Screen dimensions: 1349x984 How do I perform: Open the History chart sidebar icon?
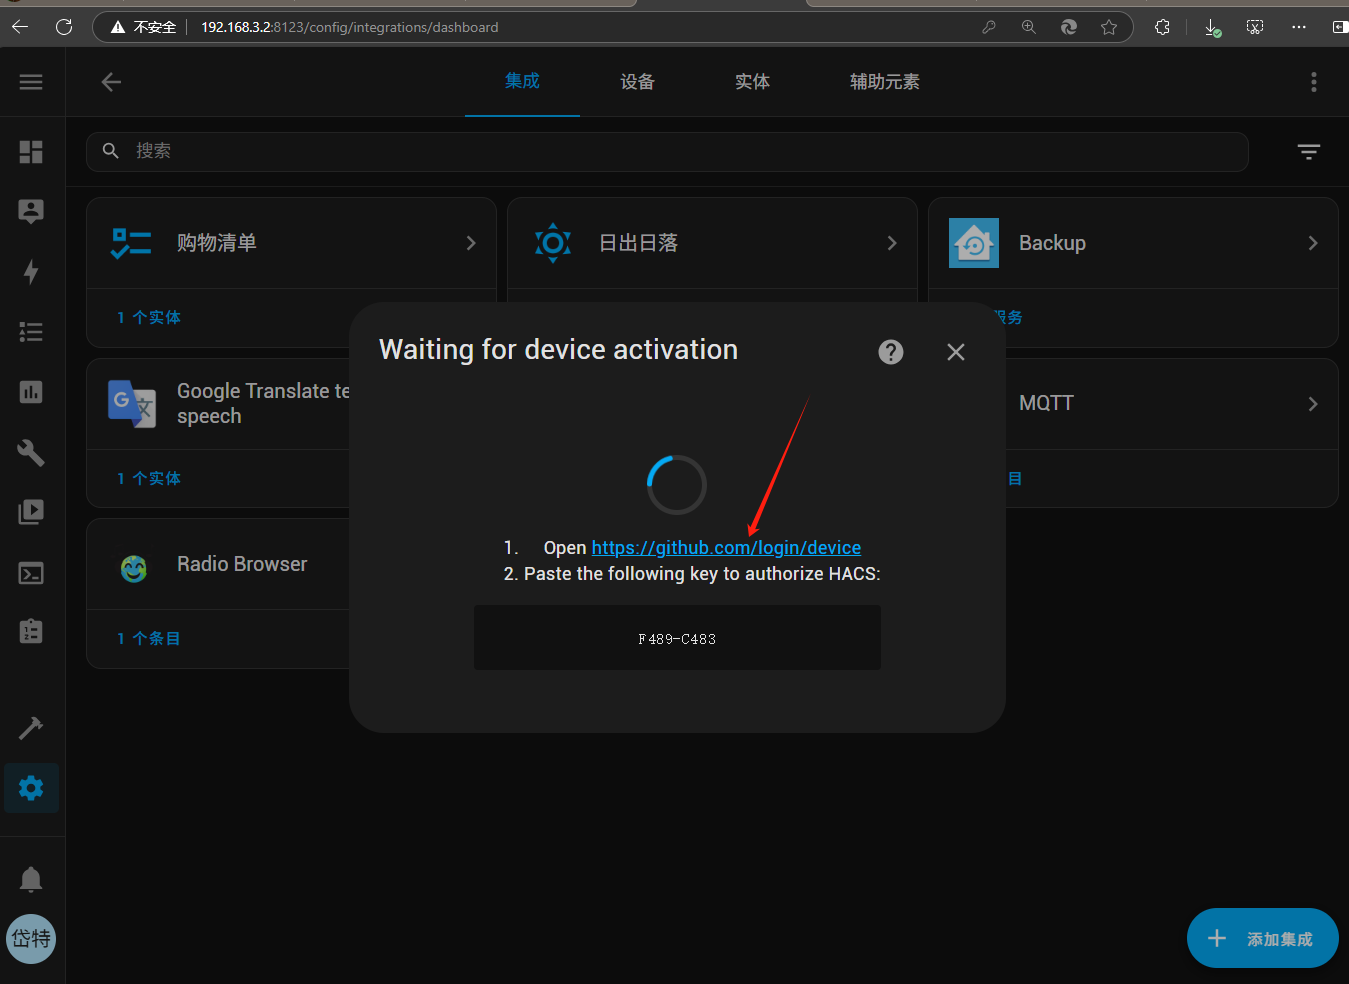coord(31,392)
